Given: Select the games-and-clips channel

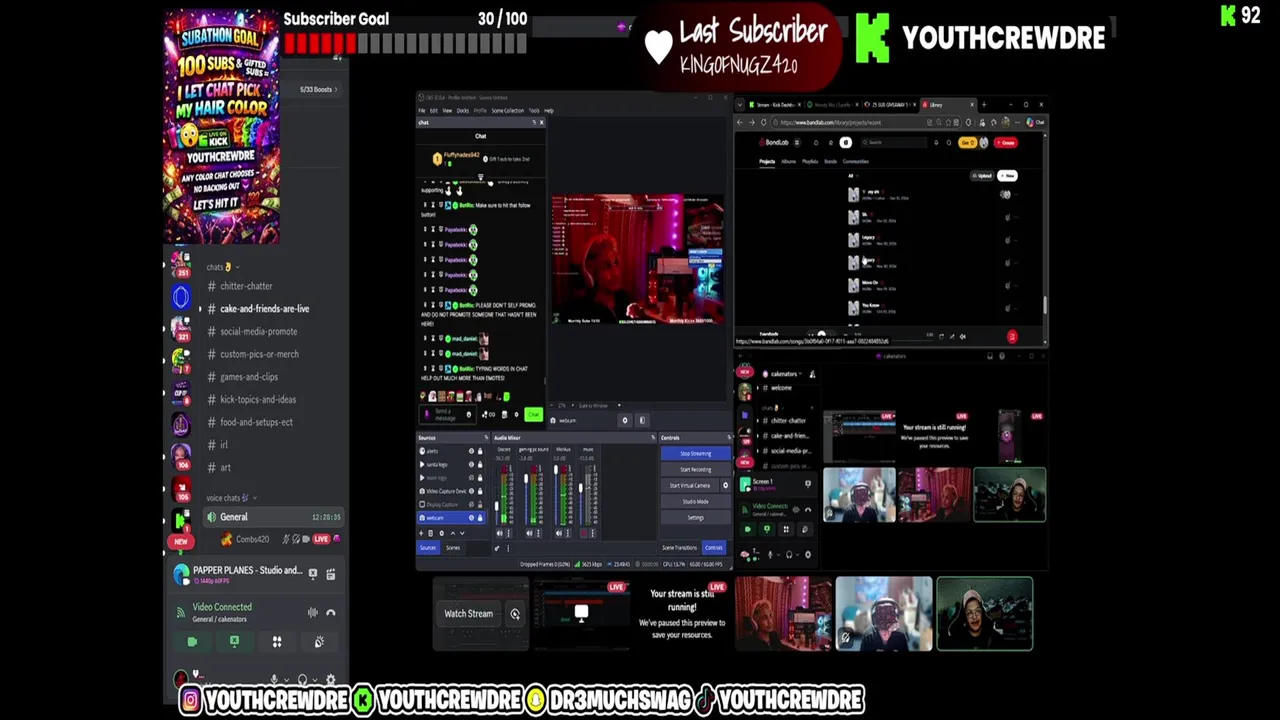Looking at the screenshot, I should [x=249, y=377].
